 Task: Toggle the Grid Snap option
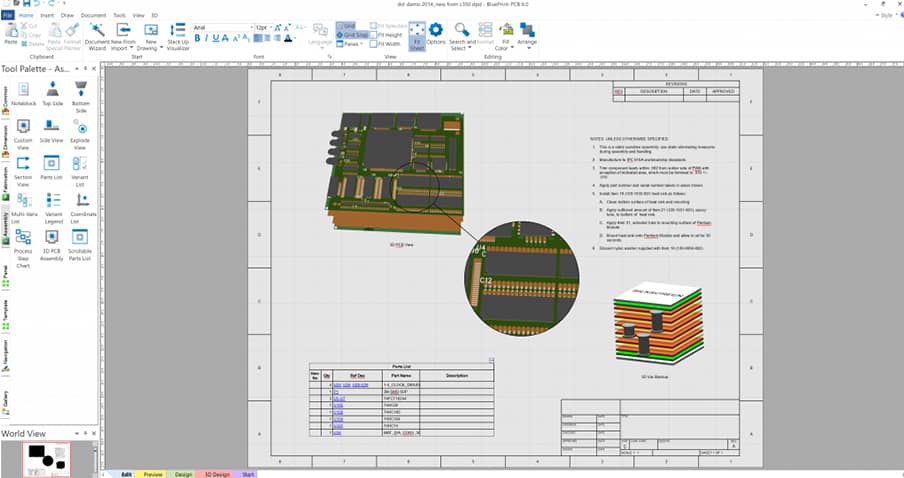(x=353, y=35)
